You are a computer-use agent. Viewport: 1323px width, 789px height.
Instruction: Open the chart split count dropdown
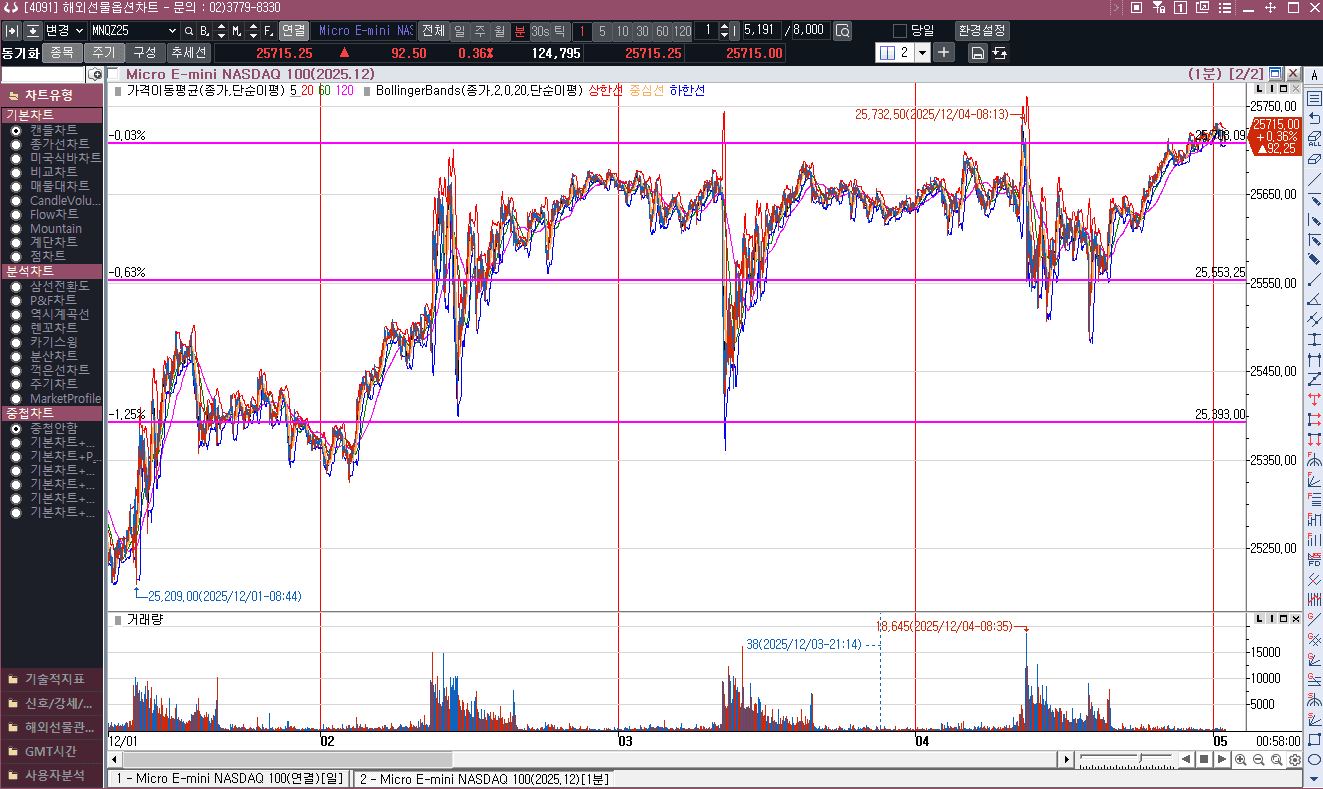(x=922, y=53)
